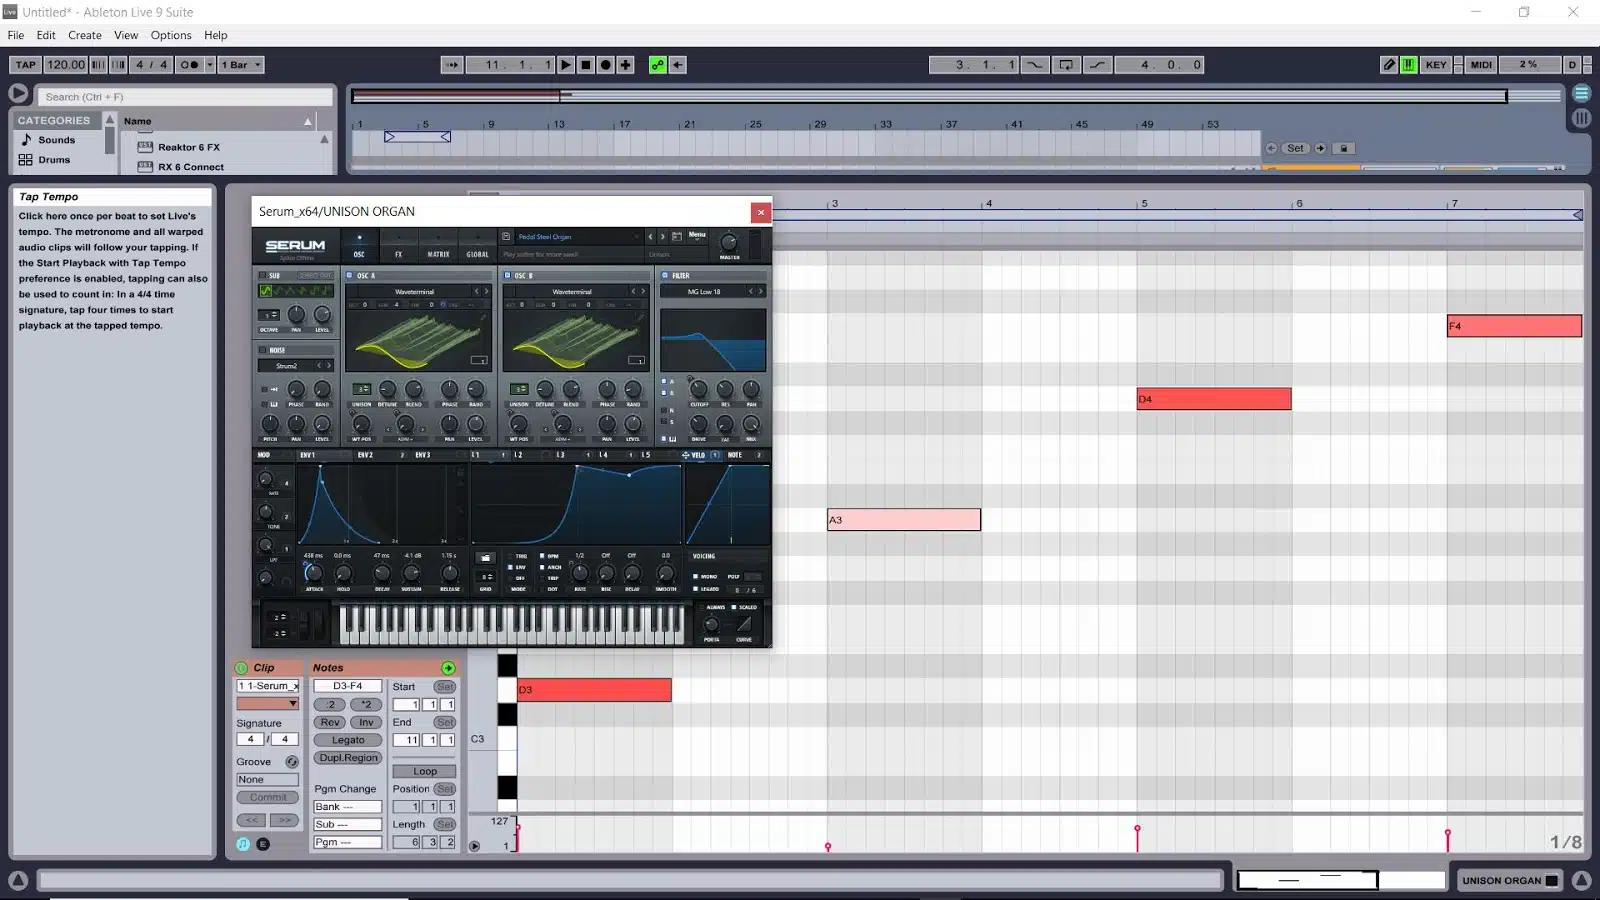This screenshot has height=900, width=1600.
Task: Open the Groove None chooser
Action: 267,780
